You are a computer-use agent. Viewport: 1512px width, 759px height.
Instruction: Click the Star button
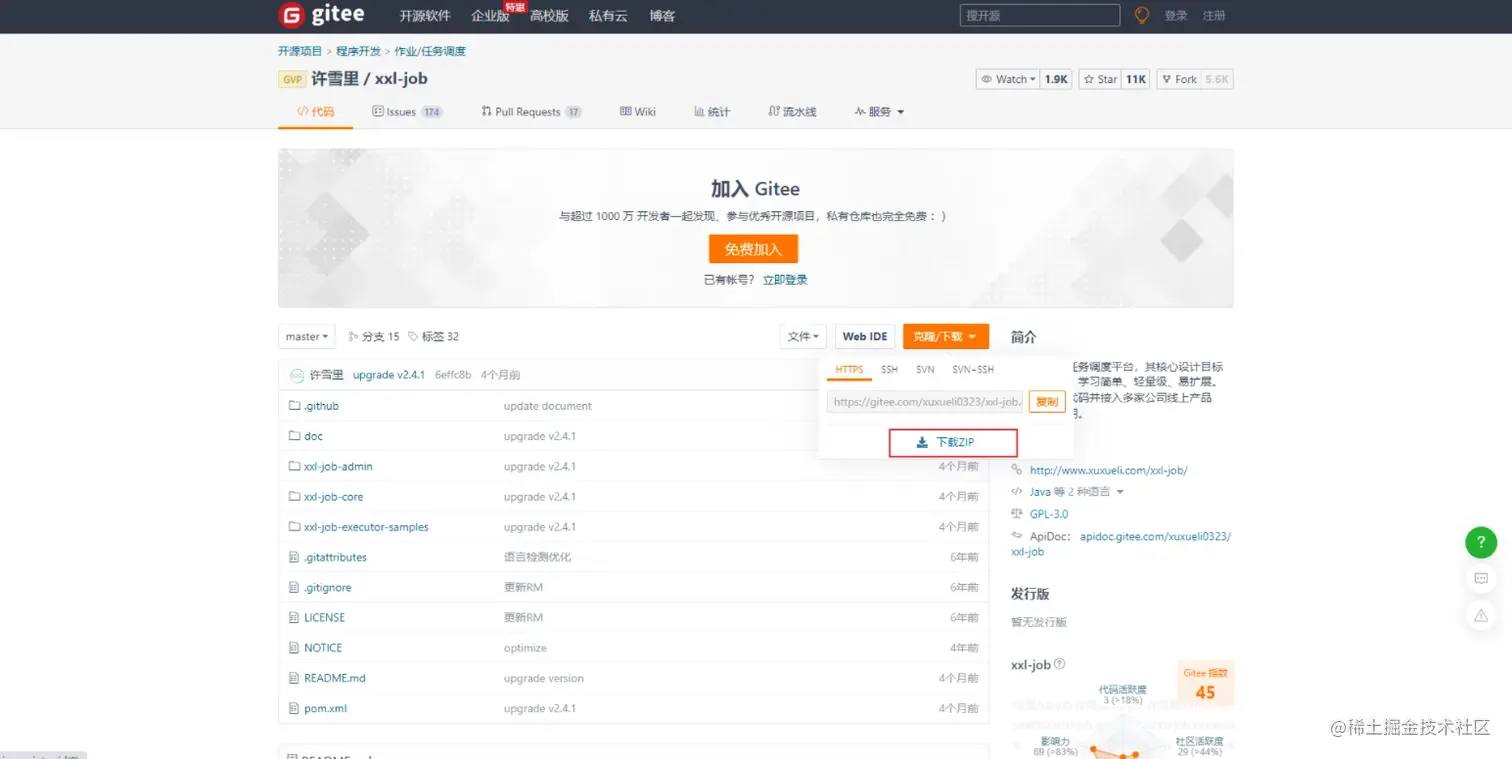[x=1100, y=79]
